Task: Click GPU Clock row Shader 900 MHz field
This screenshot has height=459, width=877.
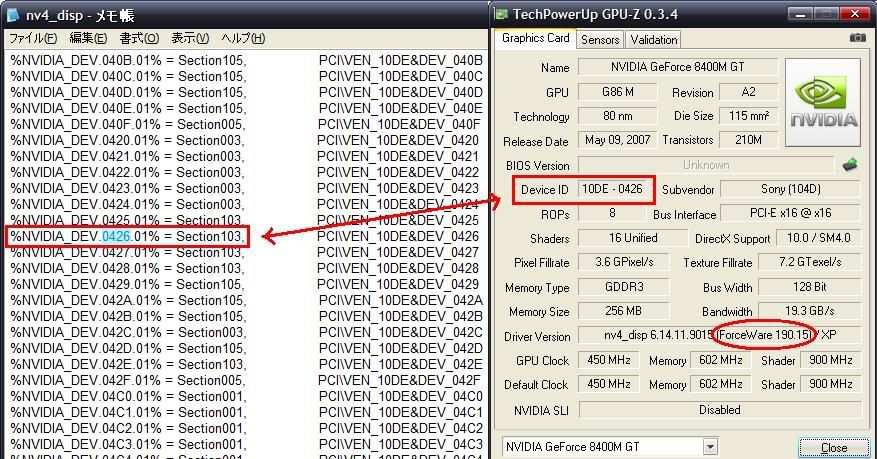Action: click(x=831, y=360)
